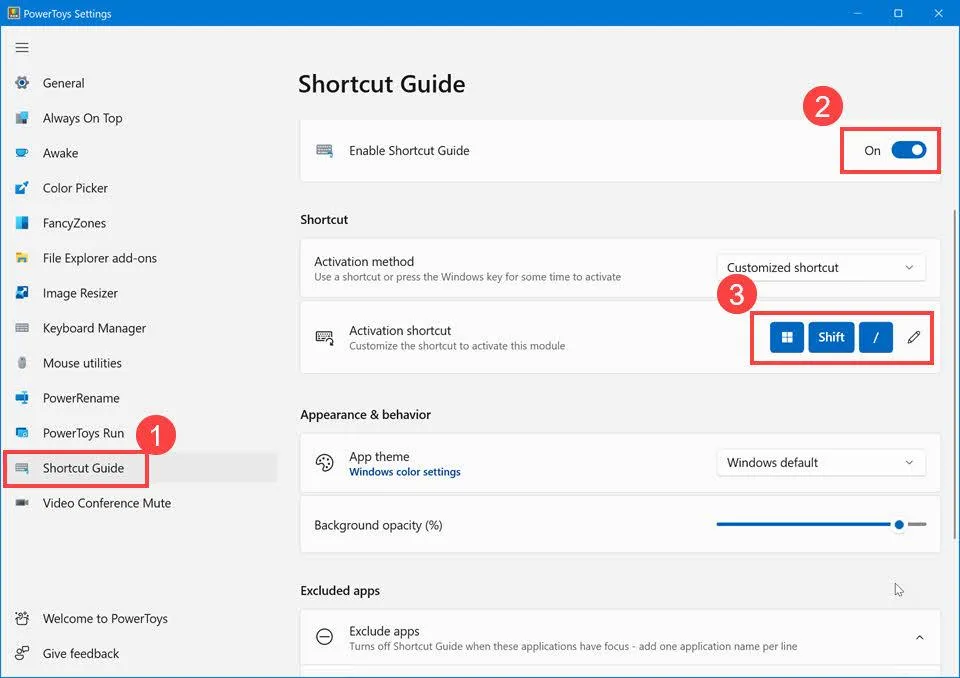Screen dimensions: 960x678
Task: Click the slash key button in shortcut
Action: click(876, 337)
